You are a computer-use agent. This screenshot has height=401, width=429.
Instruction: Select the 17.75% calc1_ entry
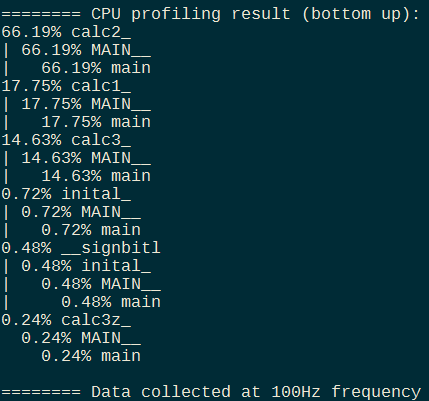66,86
